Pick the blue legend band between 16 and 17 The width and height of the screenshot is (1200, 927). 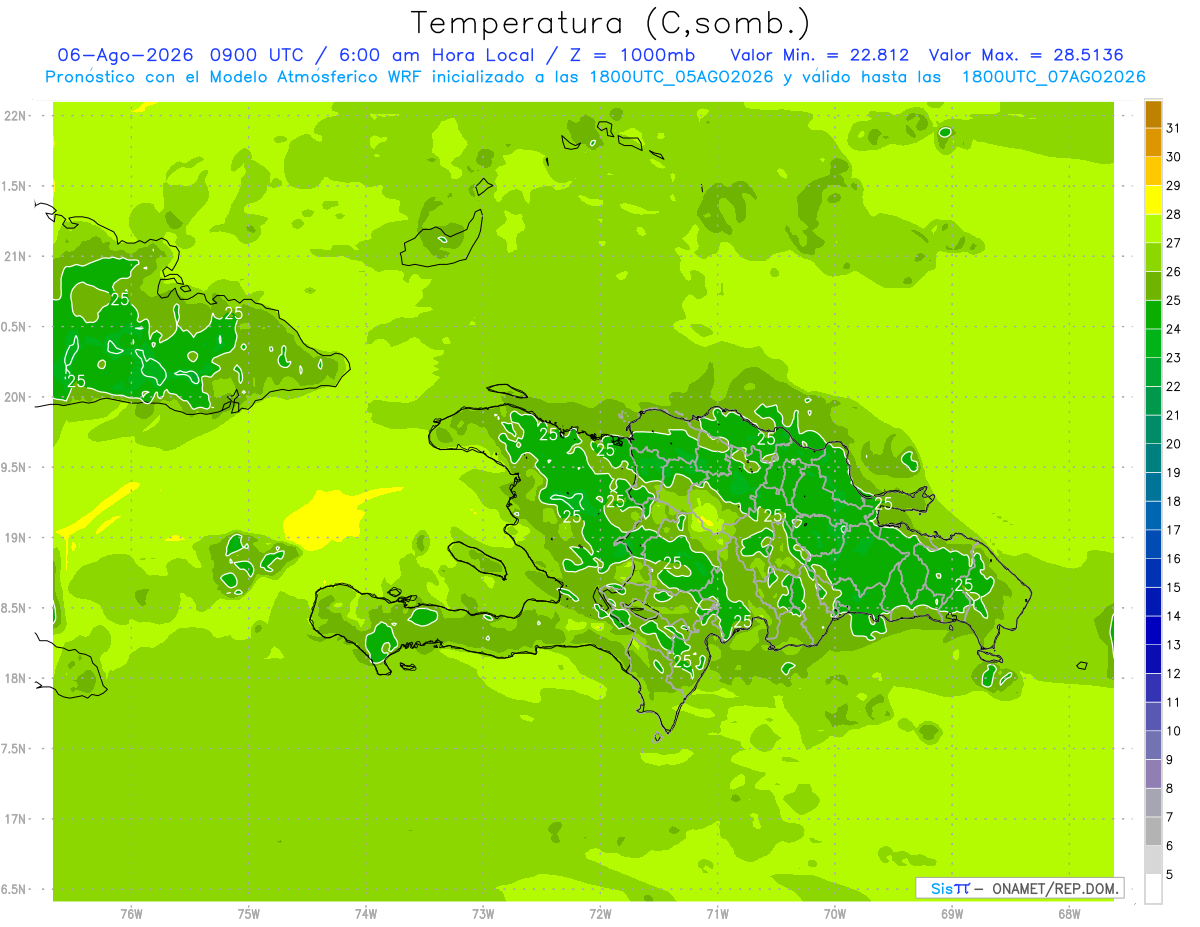coord(1153,544)
